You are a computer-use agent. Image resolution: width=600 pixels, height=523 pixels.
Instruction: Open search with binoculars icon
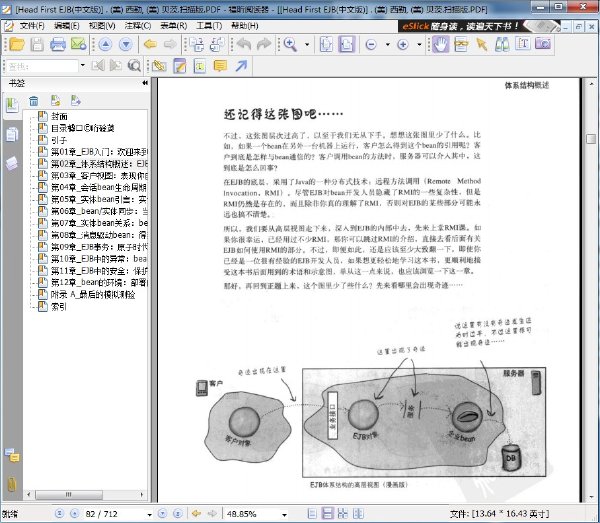(x=502, y=44)
